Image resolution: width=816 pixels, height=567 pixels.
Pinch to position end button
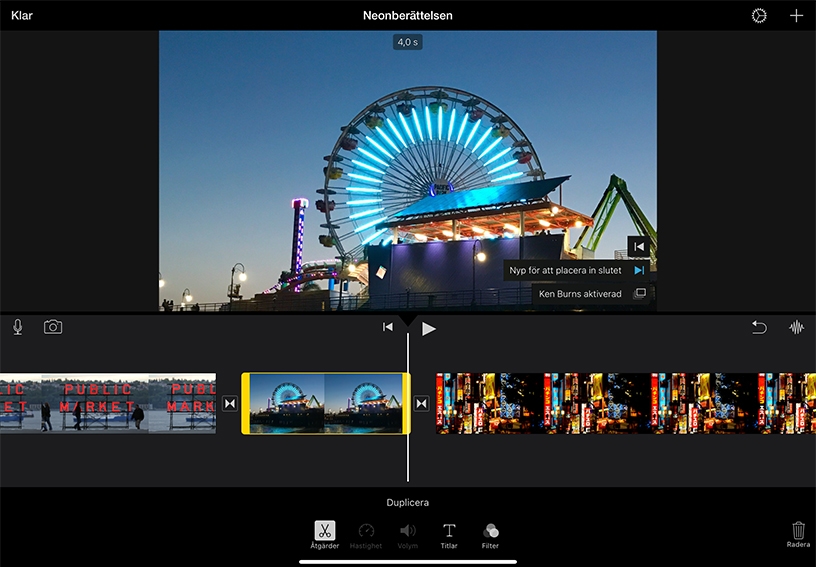click(x=578, y=270)
